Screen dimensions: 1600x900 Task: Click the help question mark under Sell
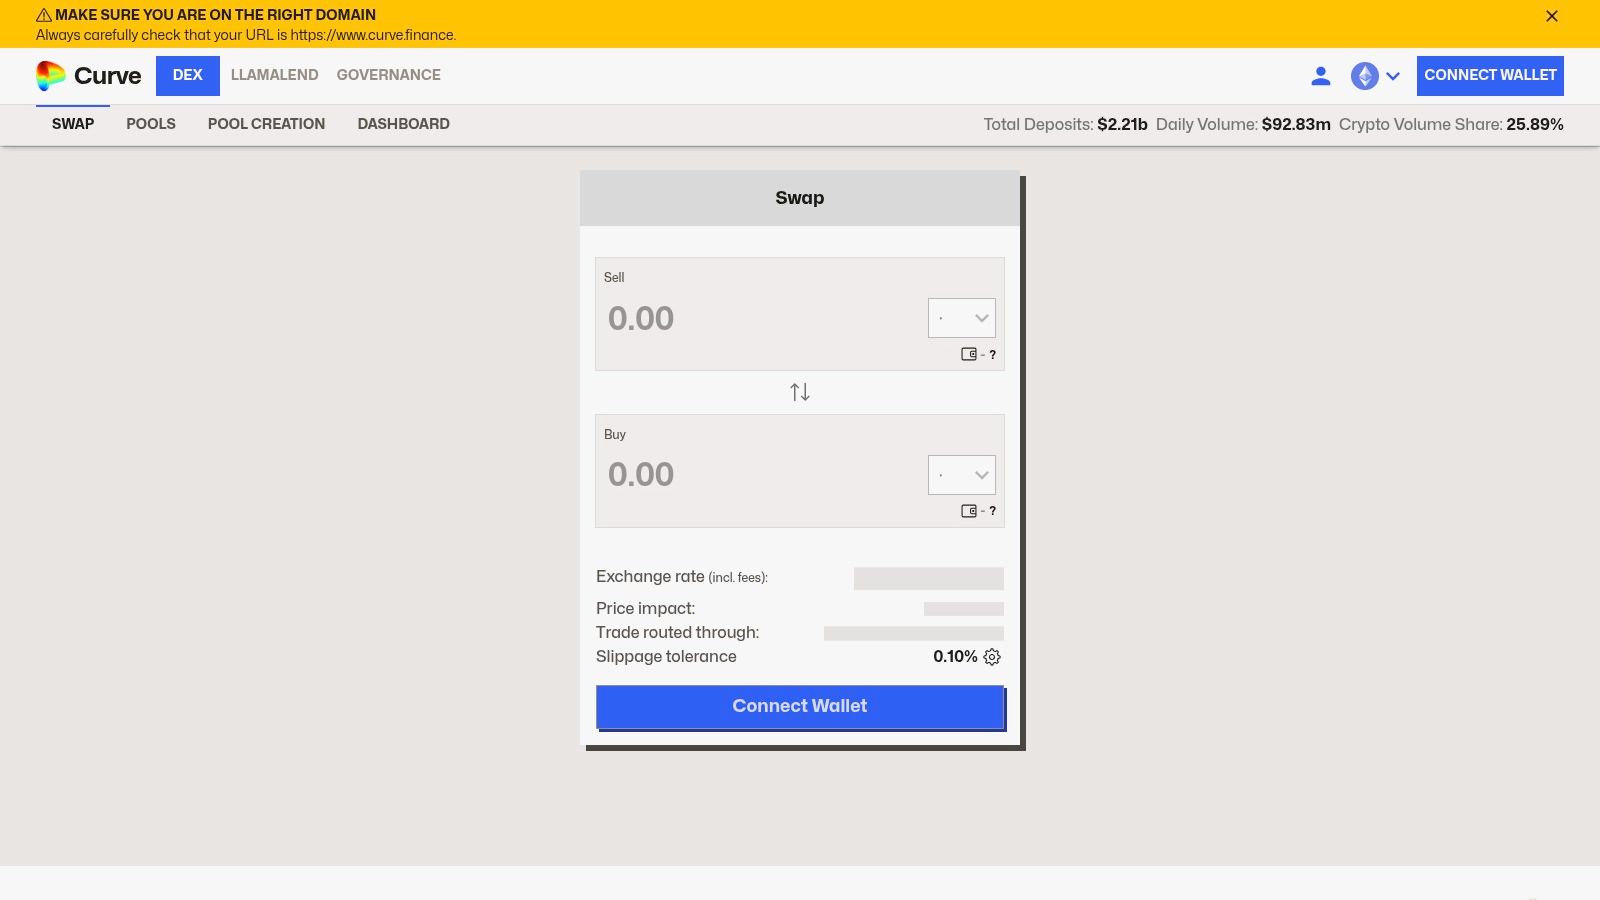(x=992, y=355)
